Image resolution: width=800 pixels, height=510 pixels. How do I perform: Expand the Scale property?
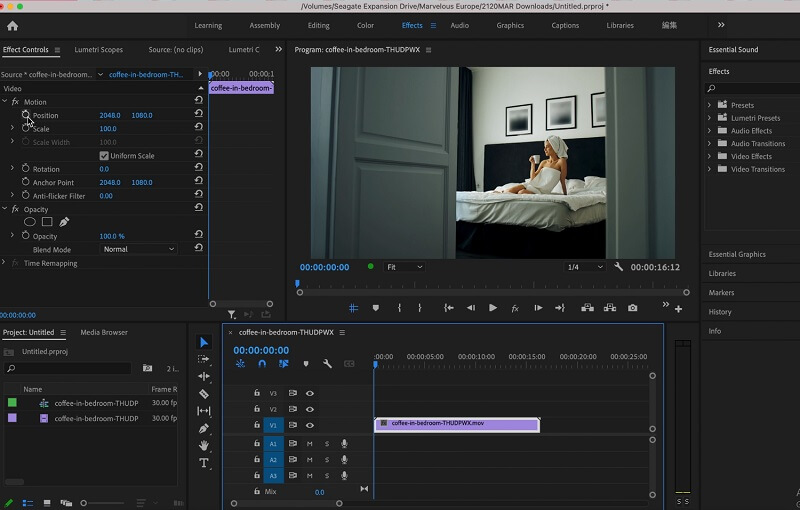pyautogui.click(x=12, y=128)
